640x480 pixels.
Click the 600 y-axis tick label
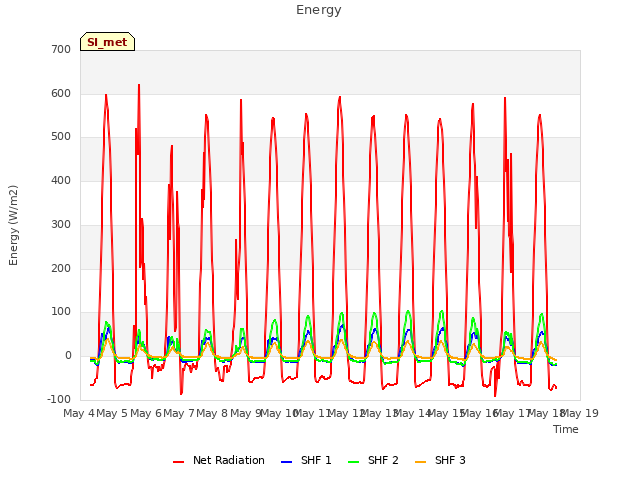tap(61, 93)
